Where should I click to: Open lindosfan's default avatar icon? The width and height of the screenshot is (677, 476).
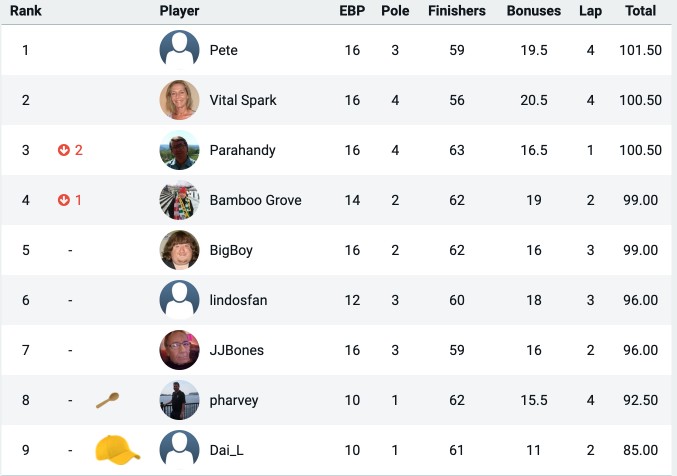[180, 300]
